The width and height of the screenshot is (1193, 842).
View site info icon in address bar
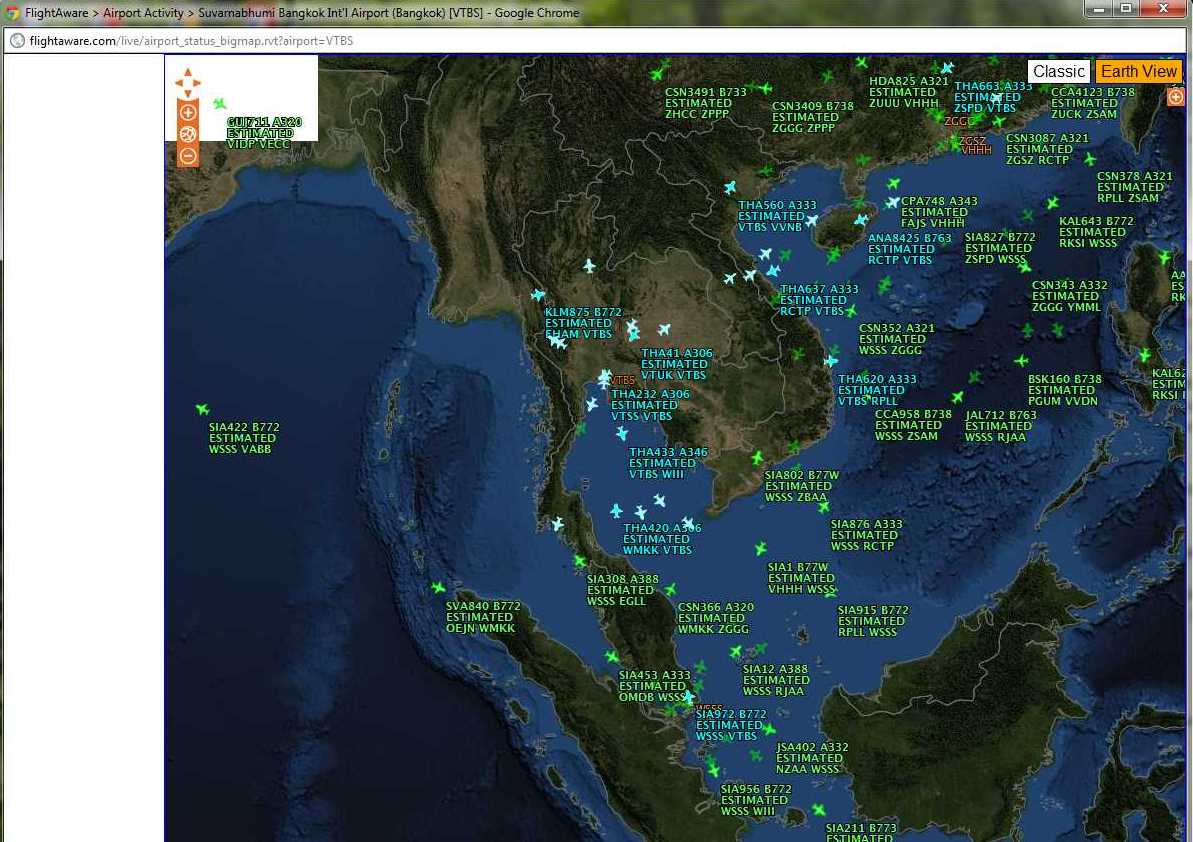coord(17,41)
